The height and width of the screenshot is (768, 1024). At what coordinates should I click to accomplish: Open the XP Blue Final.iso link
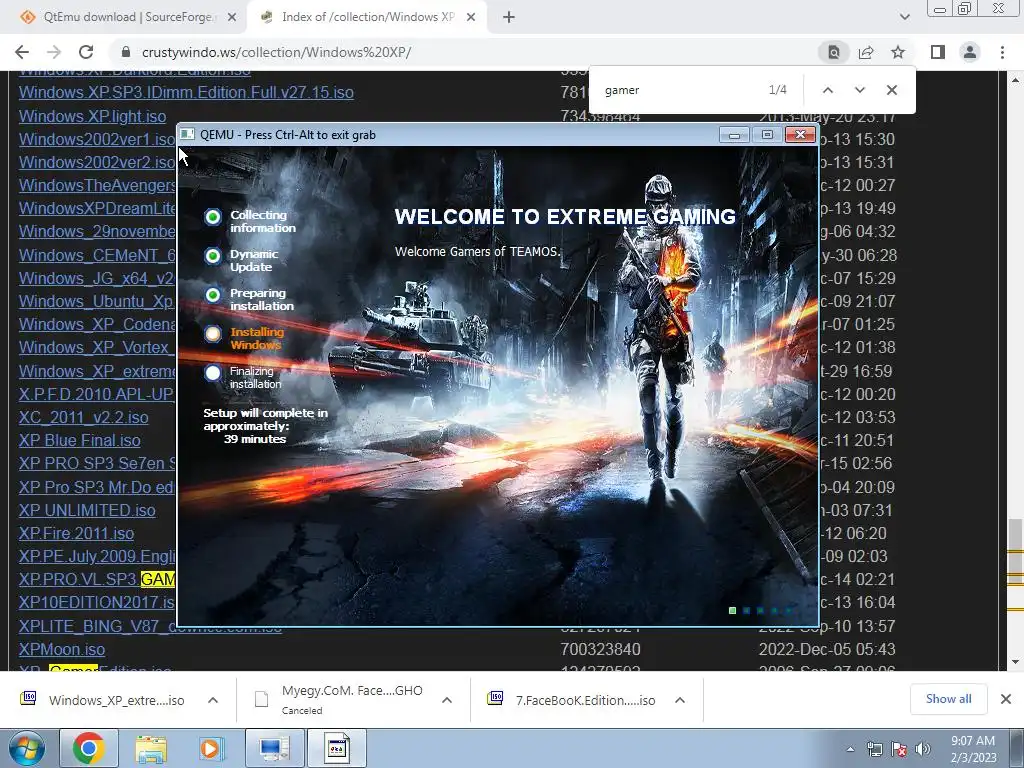click(x=80, y=440)
